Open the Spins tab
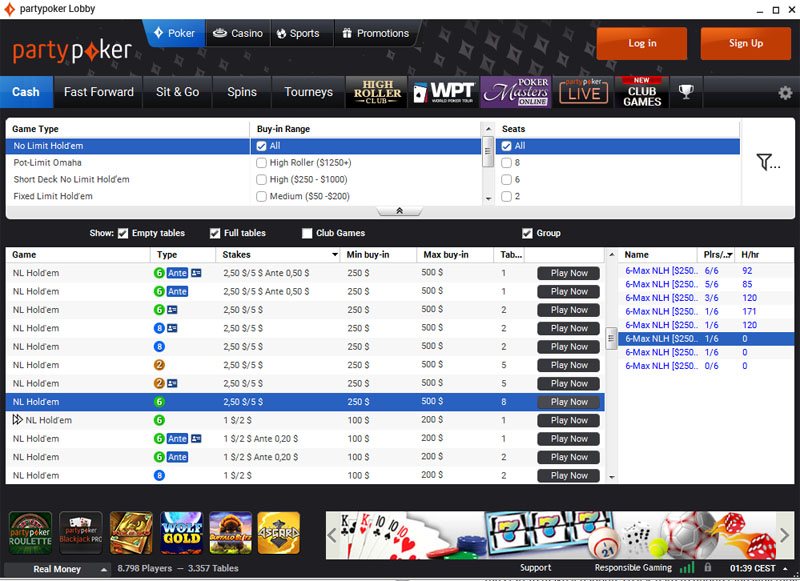The height and width of the screenshot is (581, 800). click(242, 92)
